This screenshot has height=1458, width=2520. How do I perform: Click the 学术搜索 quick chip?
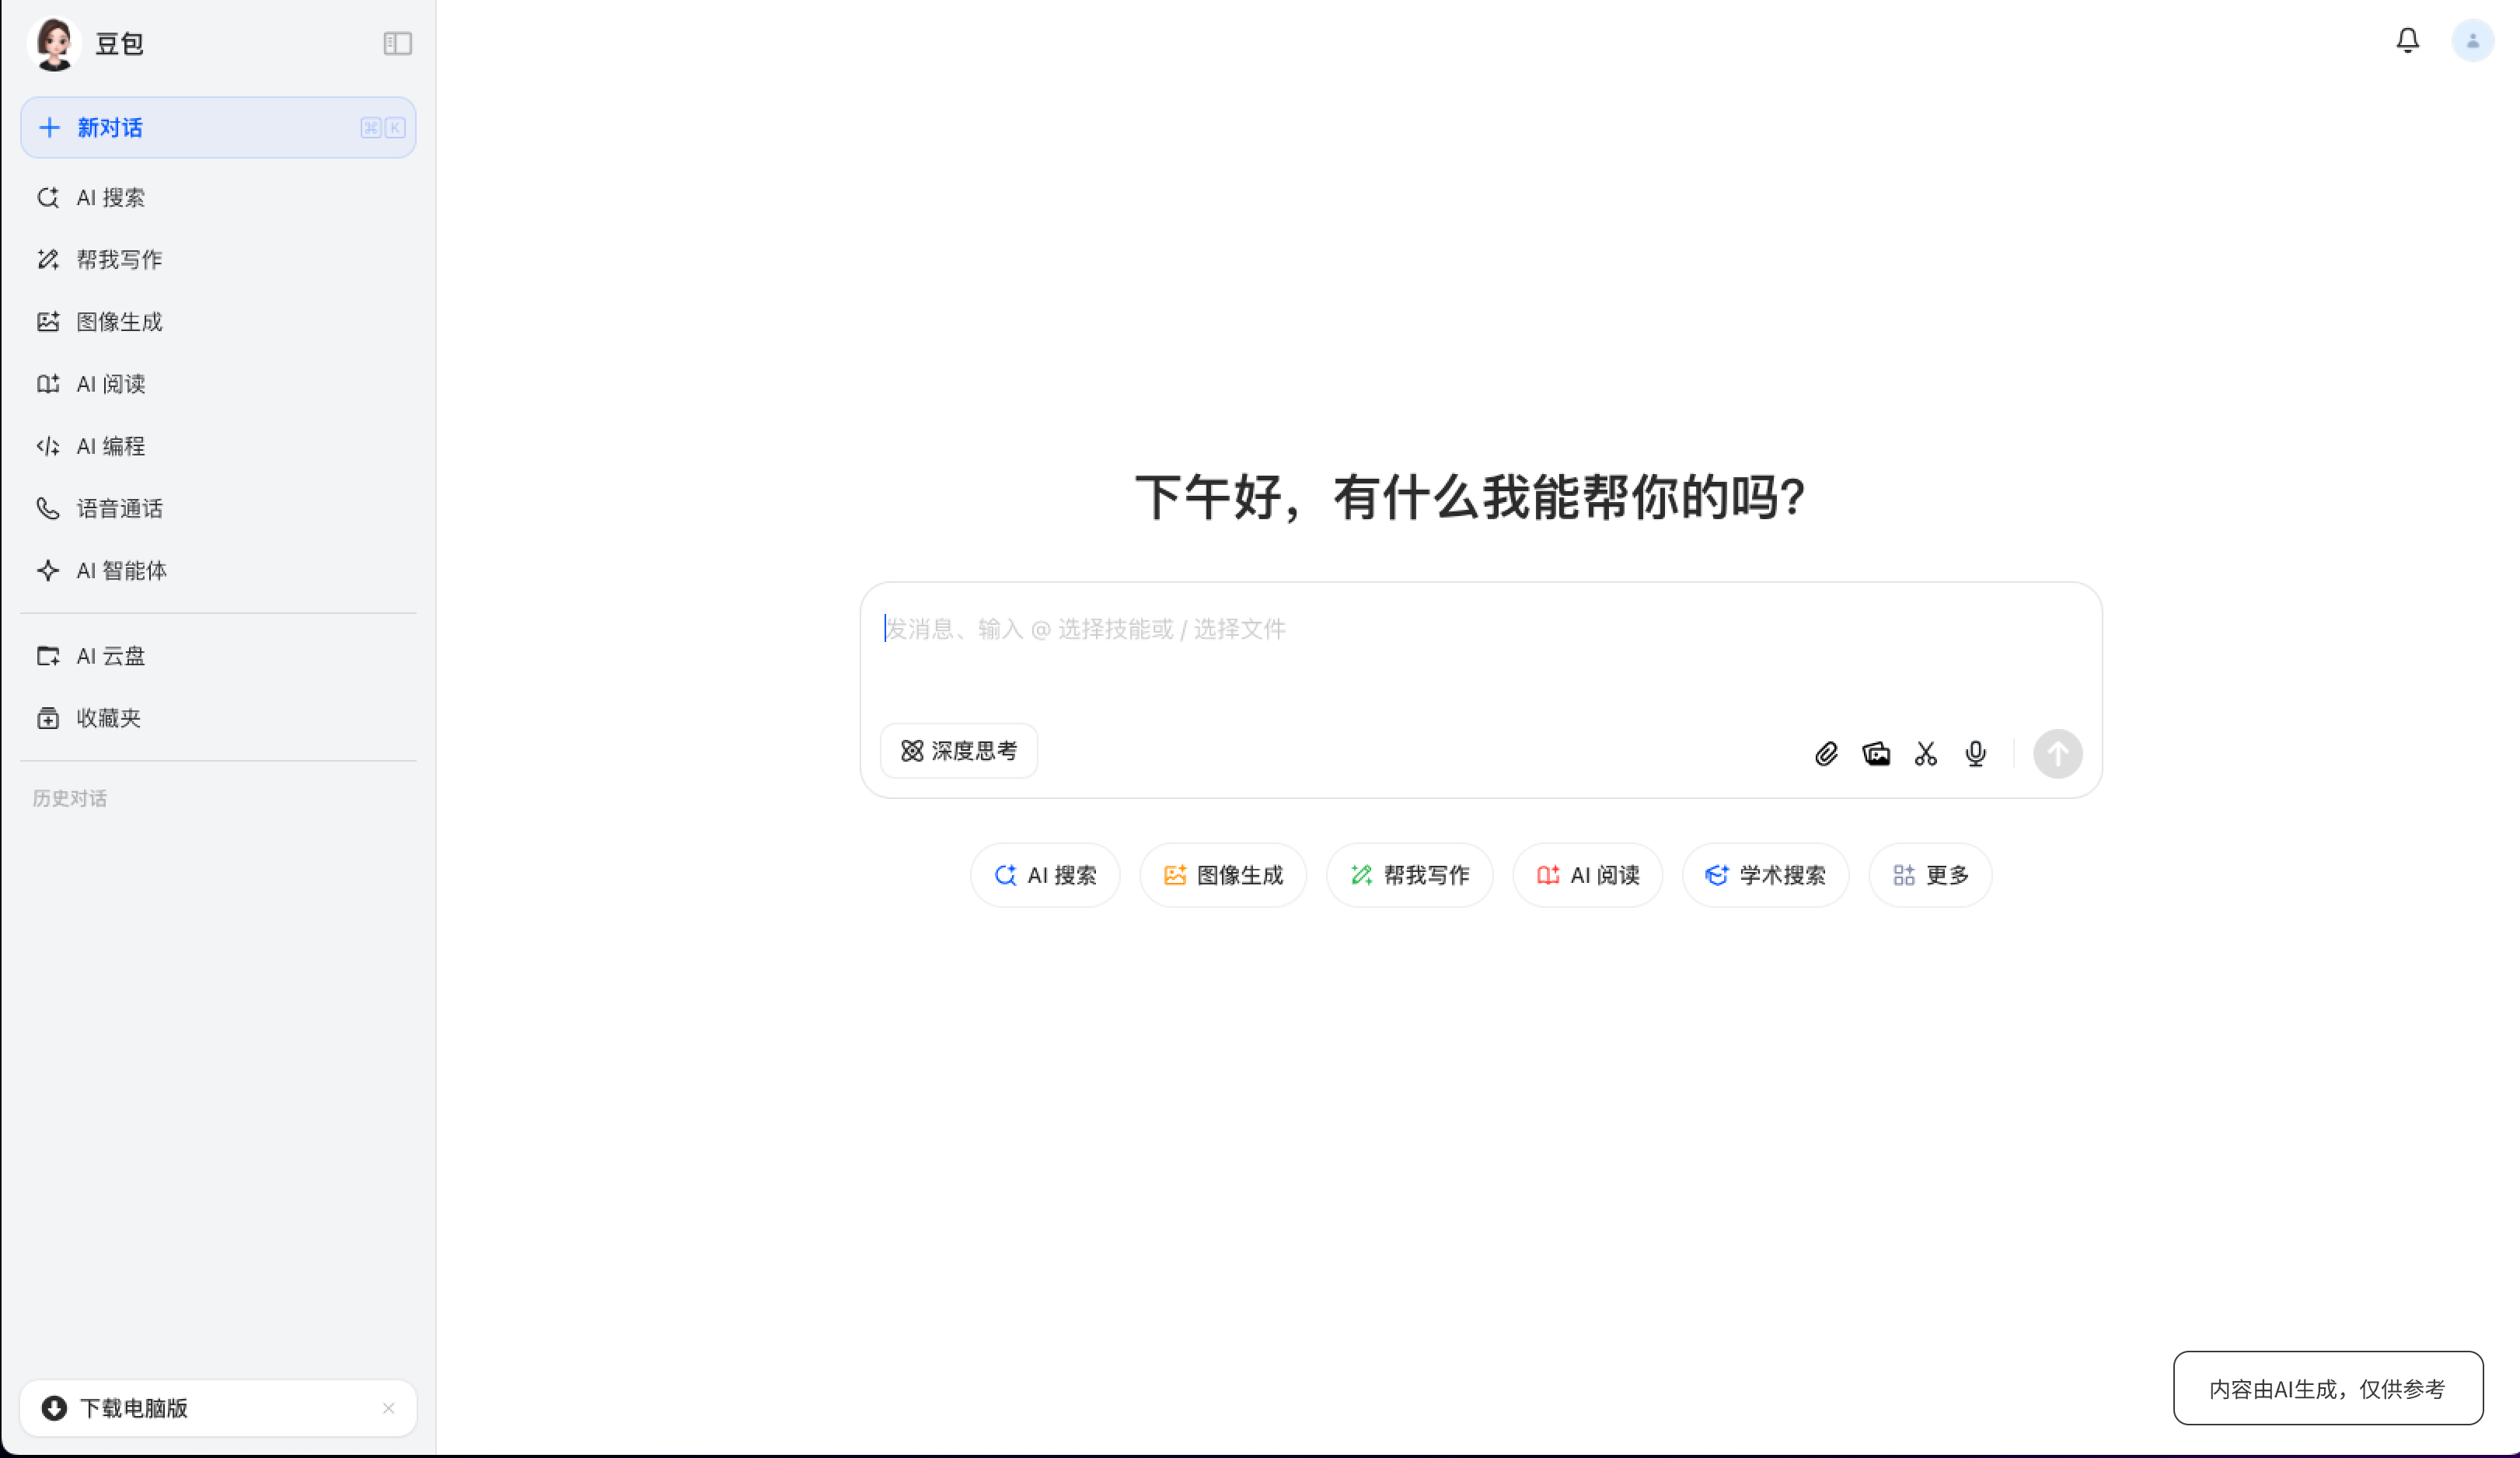(x=1764, y=875)
